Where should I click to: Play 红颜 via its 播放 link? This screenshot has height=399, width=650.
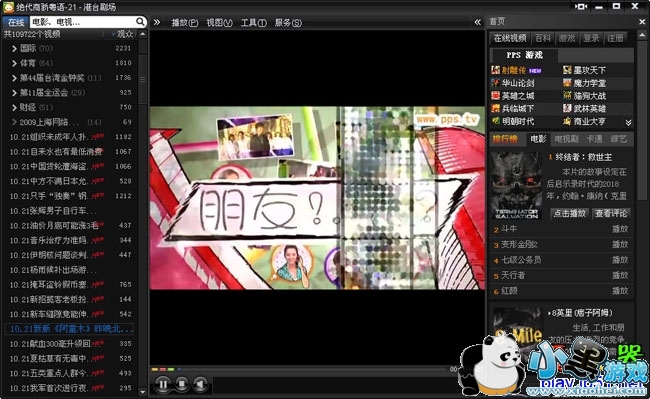click(x=620, y=291)
